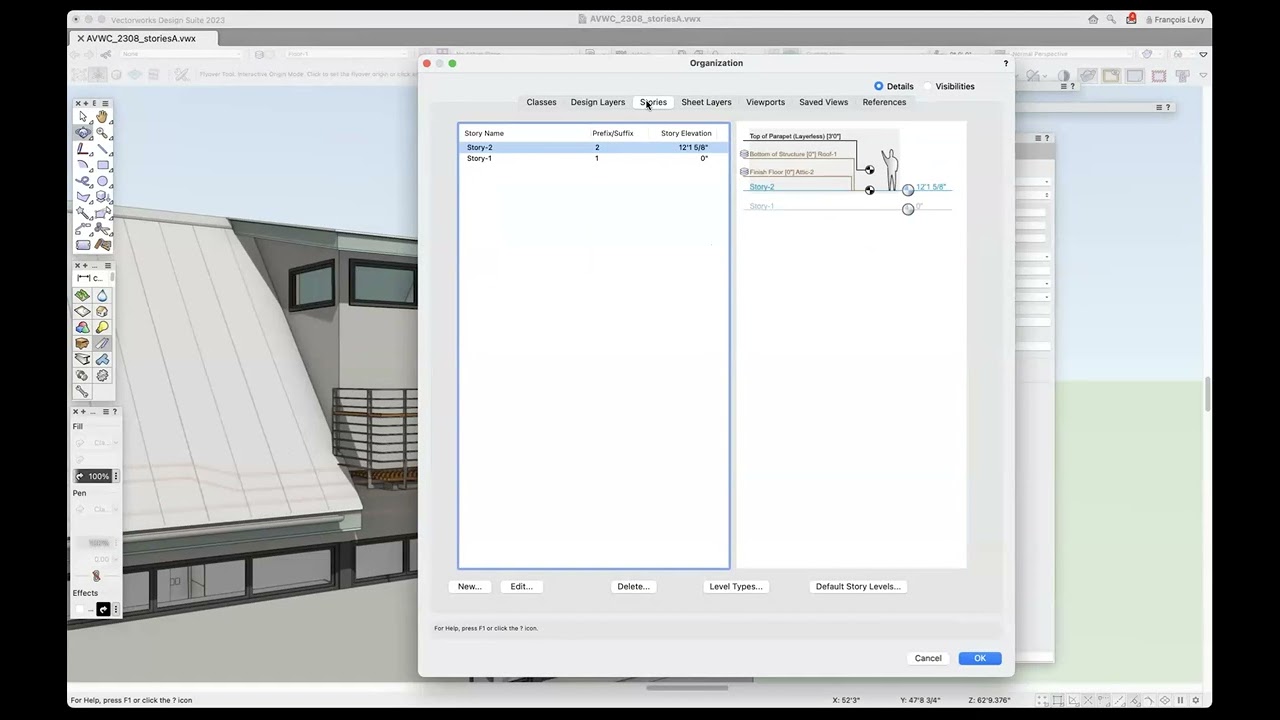Click the water drop tool set icon
The width and height of the screenshot is (1280, 720).
tap(102, 295)
